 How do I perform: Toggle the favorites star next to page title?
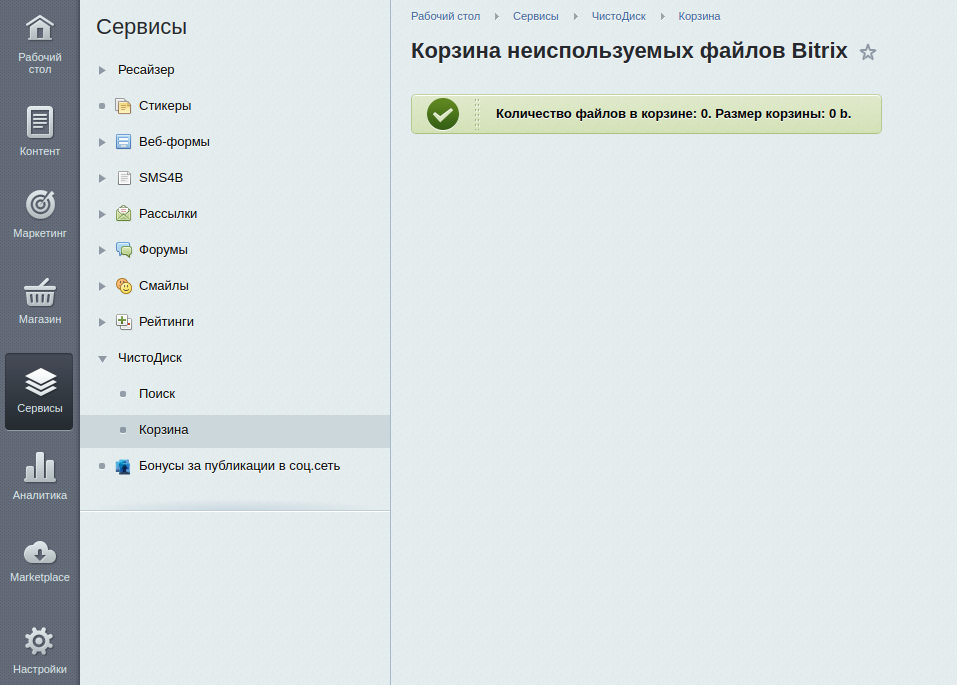(867, 52)
